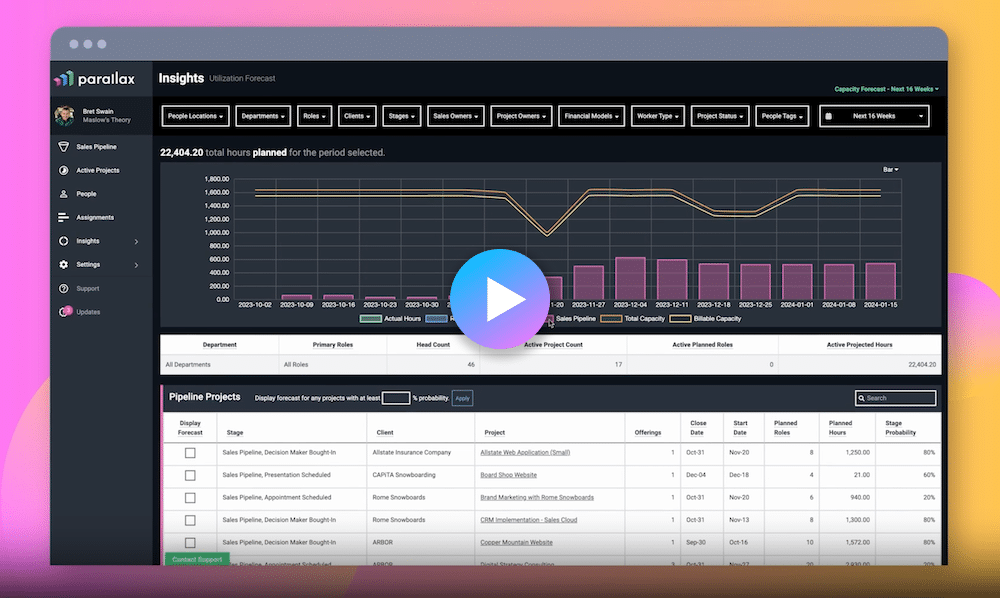Screen dimensions: 1000x598
Task: Check Display Forecast for Board Shop Website
Action: 190,476
